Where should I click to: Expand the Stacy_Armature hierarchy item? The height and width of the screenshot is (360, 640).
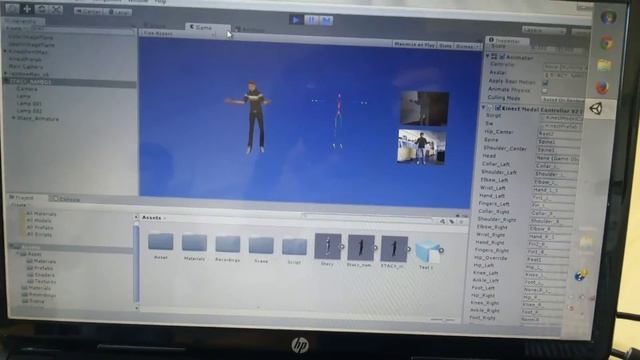[13, 118]
